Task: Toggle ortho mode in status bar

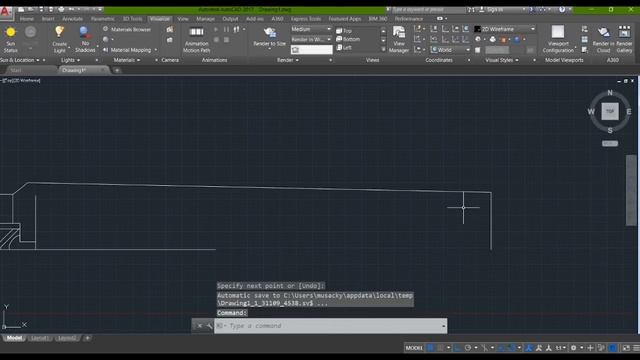Action: [x=458, y=348]
